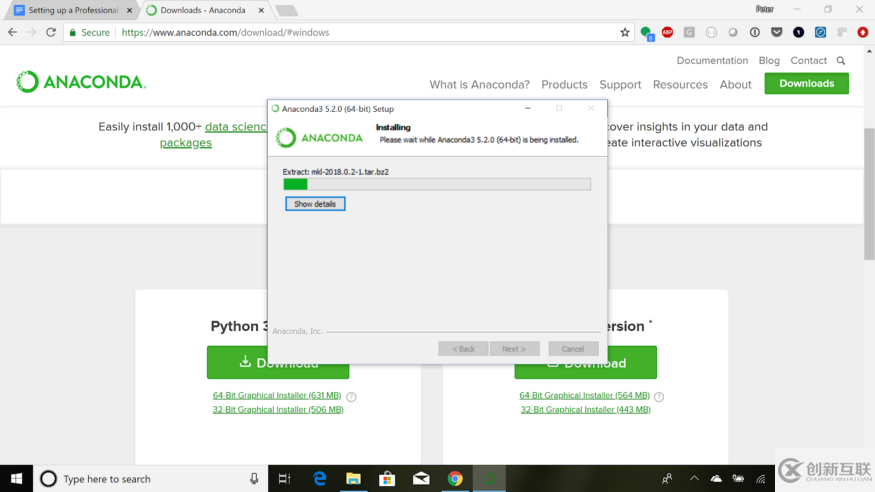Open the Resources menu
The width and height of the screenshot is (875, 492).
pyautogui.click(x=680, y=84)
